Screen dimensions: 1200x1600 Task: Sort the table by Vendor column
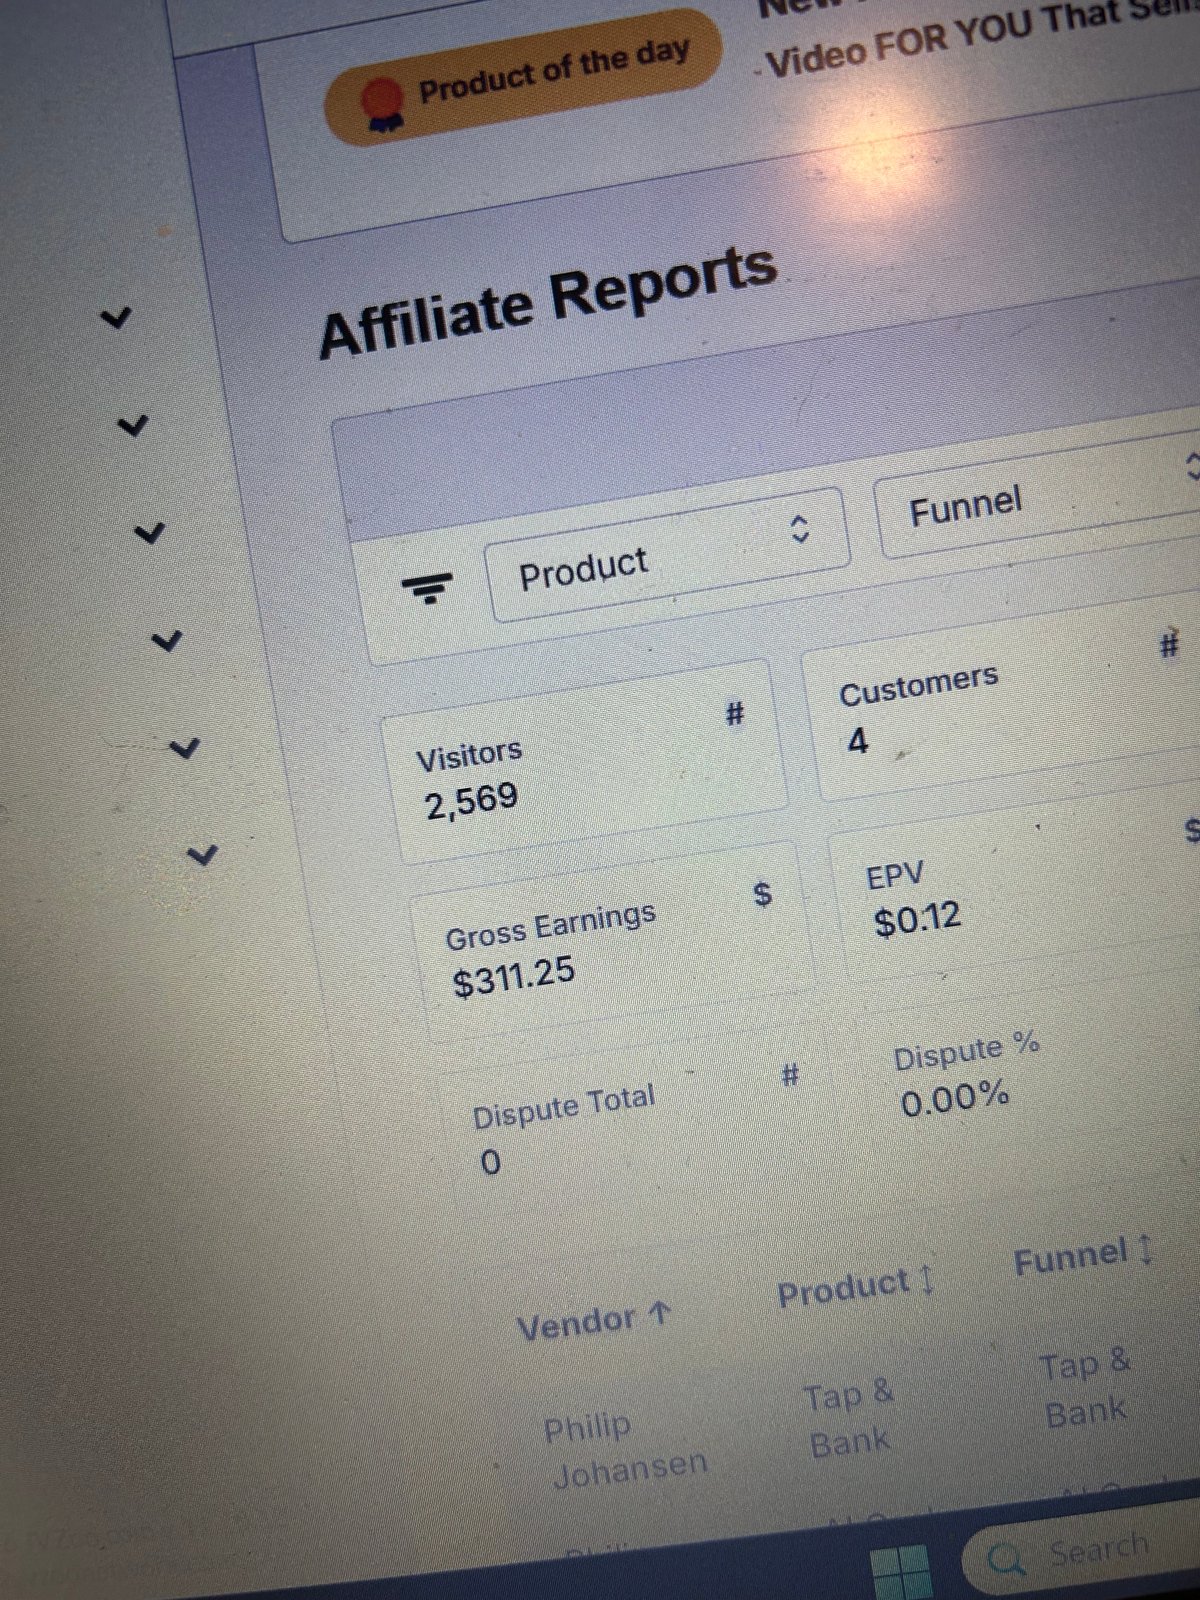594,1322
